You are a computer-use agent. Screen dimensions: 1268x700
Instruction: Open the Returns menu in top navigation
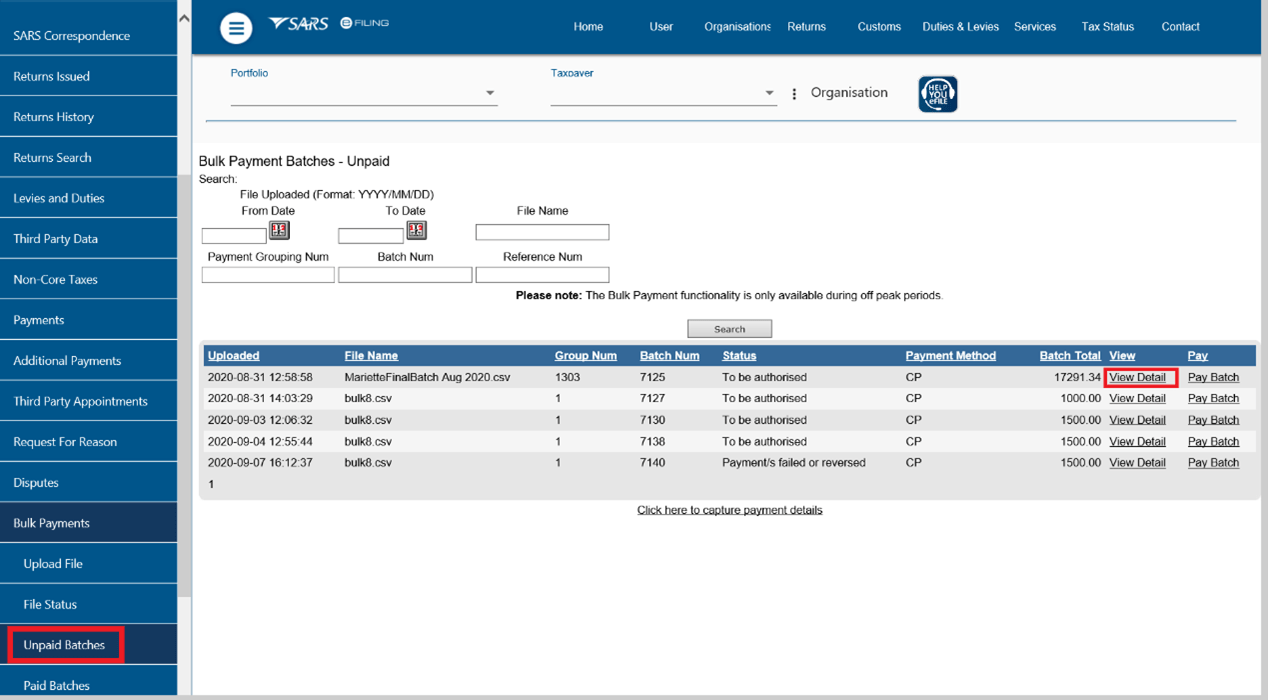(x=806, y=27)
